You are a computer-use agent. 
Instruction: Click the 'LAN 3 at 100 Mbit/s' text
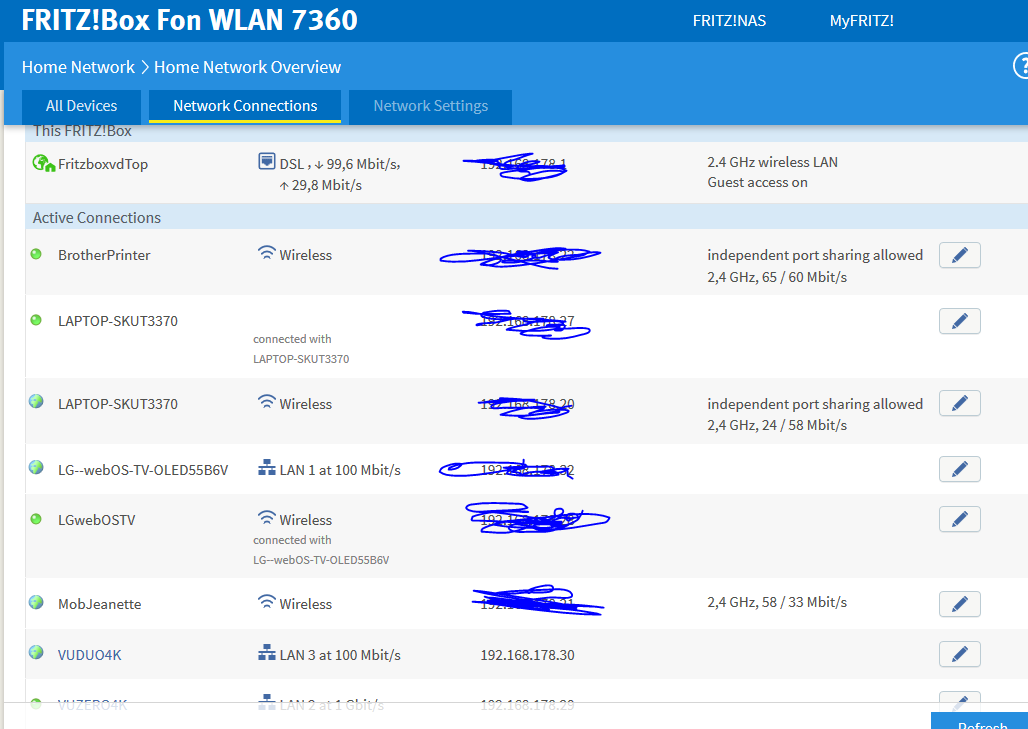(340, 655)
